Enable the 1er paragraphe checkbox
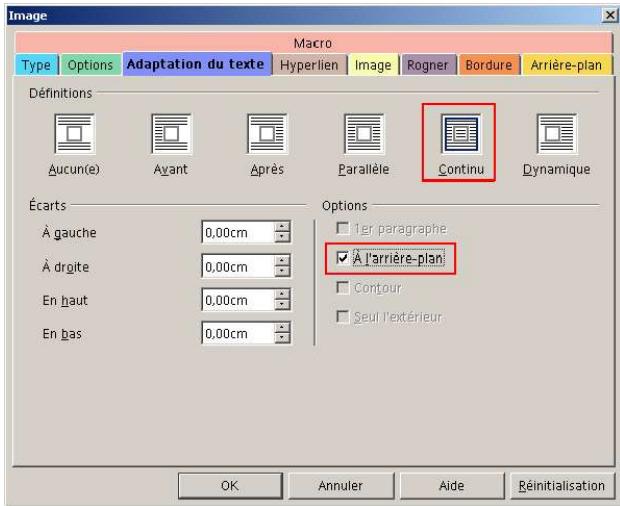The width and height of the screenshot is (620, 506). coord(342,228)
